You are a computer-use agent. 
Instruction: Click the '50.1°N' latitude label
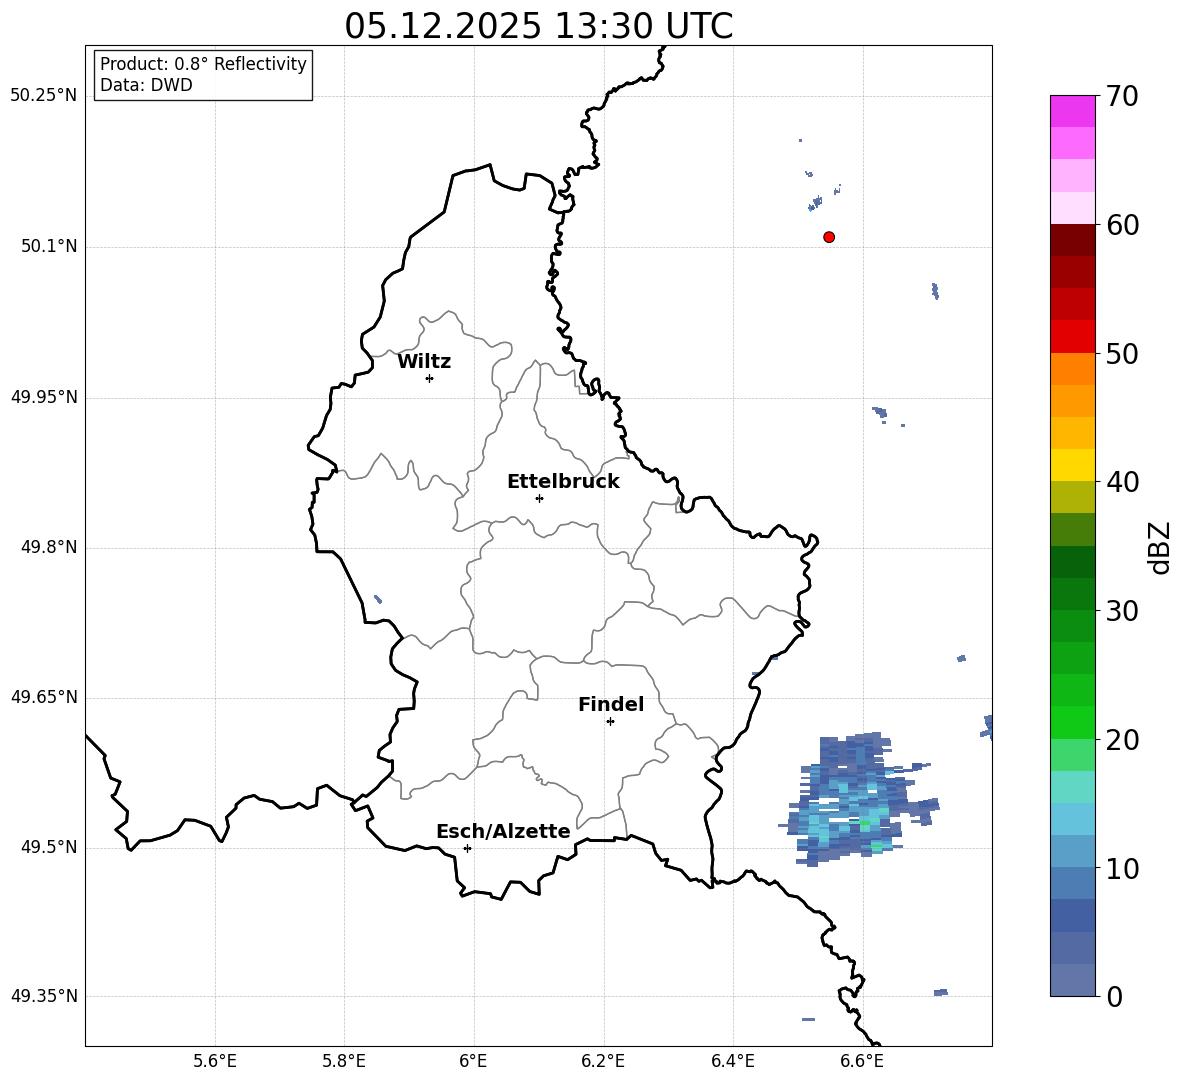tap(49, 247)
